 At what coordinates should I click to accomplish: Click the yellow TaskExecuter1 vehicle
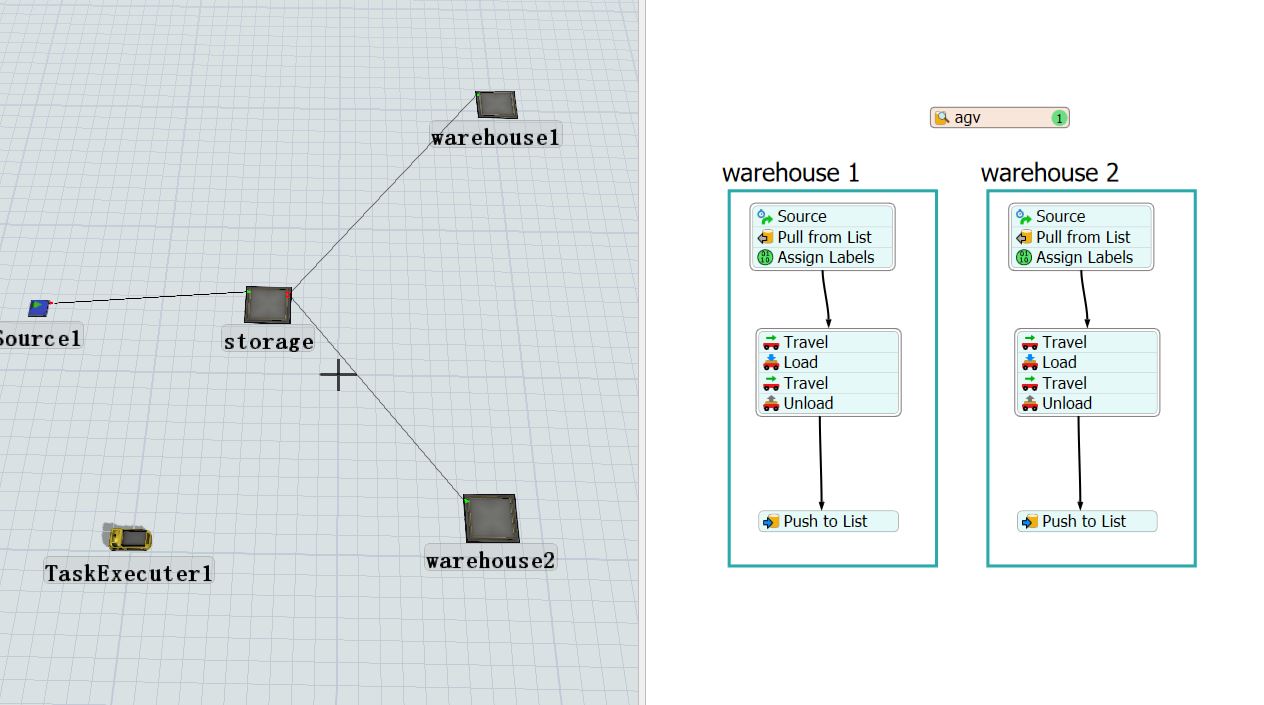point(130,538)
